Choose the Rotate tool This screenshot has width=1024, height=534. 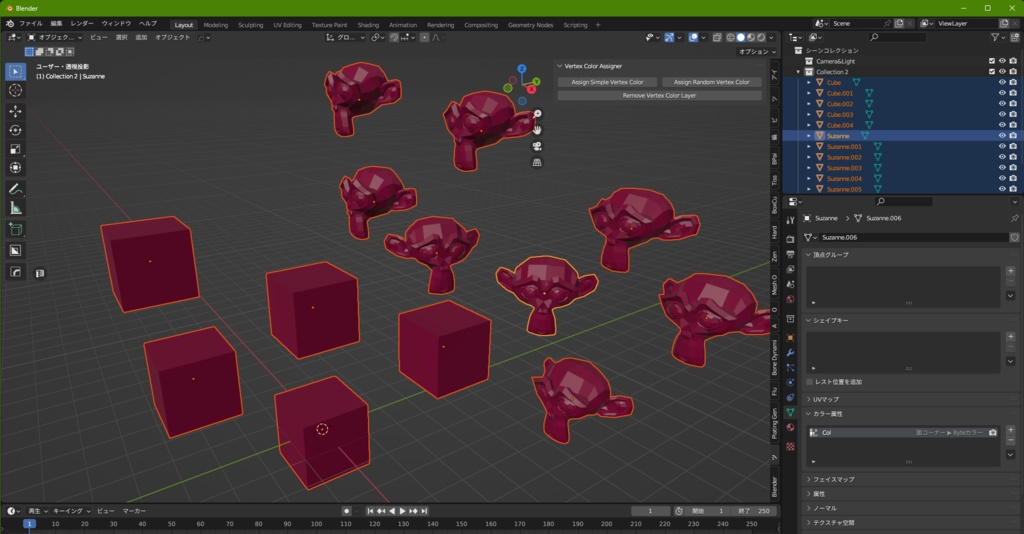point(16,131)
